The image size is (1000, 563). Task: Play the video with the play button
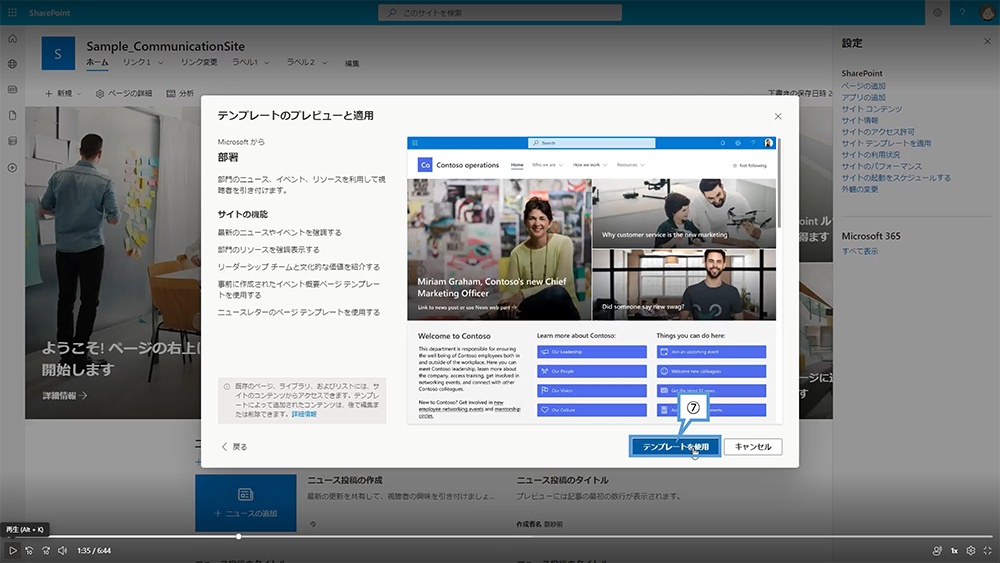coord(12,550)
